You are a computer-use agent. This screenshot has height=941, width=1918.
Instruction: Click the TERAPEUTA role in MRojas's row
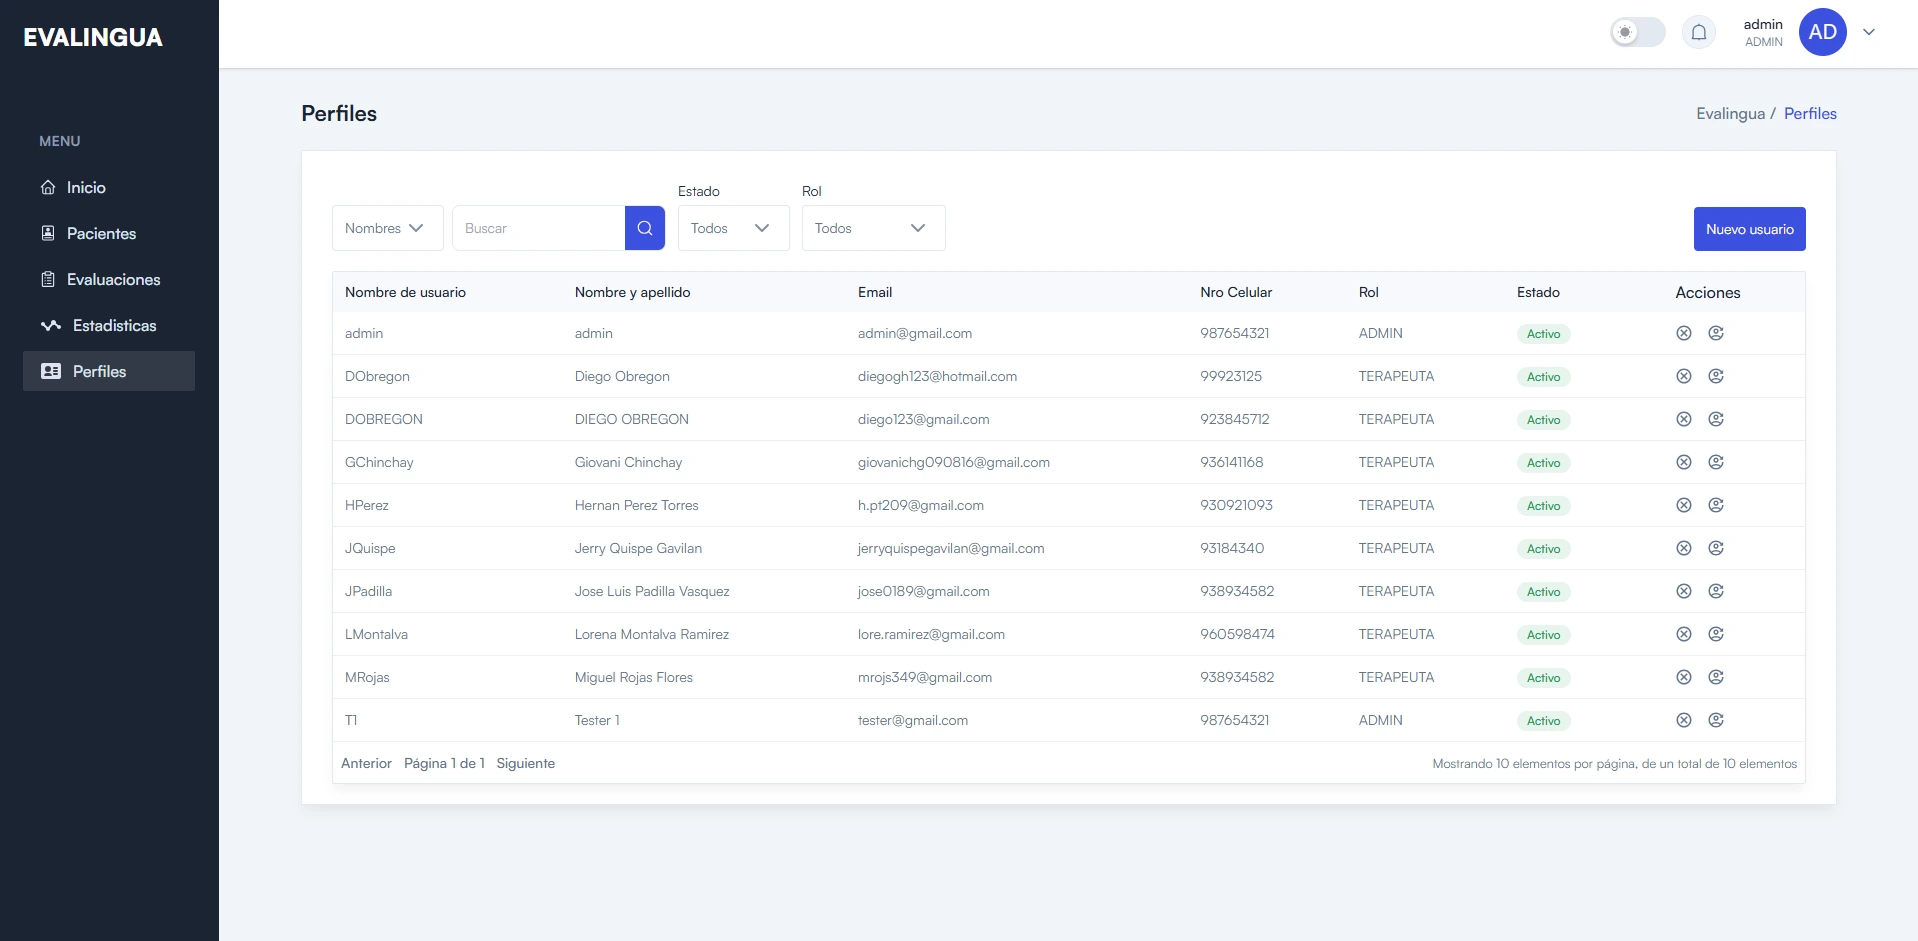coord(1396,677)
